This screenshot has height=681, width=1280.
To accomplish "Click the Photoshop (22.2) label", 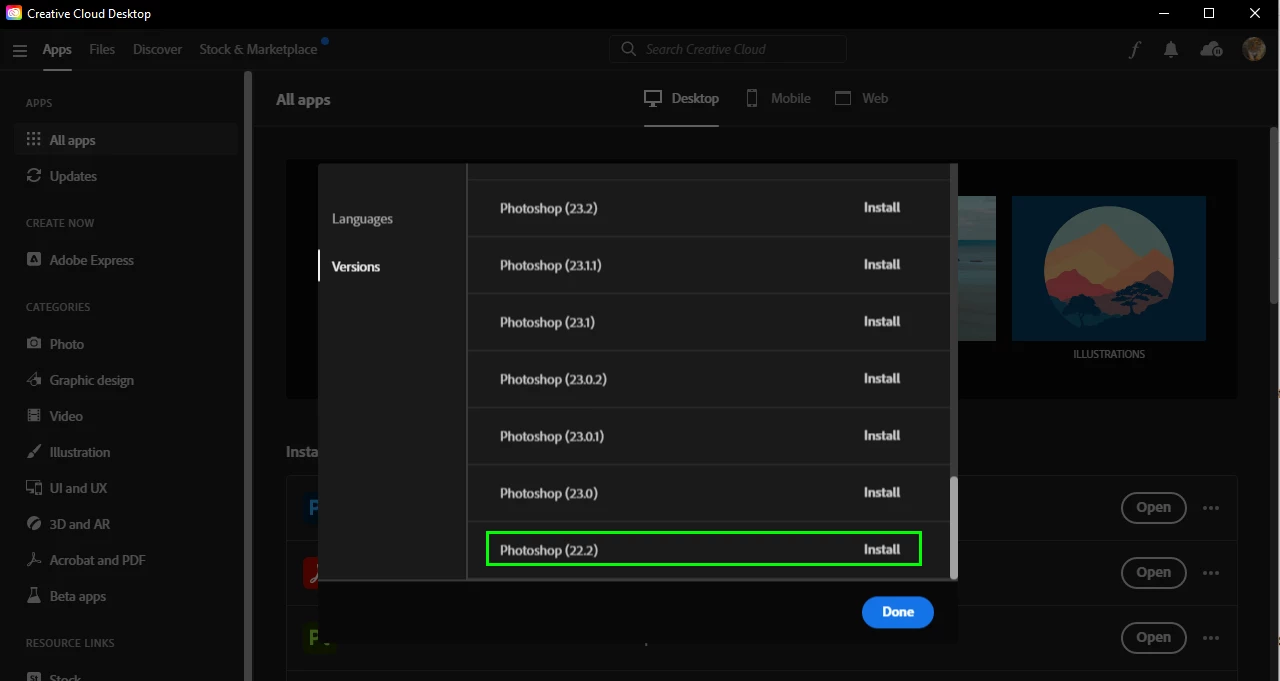I will coord(548,550).
